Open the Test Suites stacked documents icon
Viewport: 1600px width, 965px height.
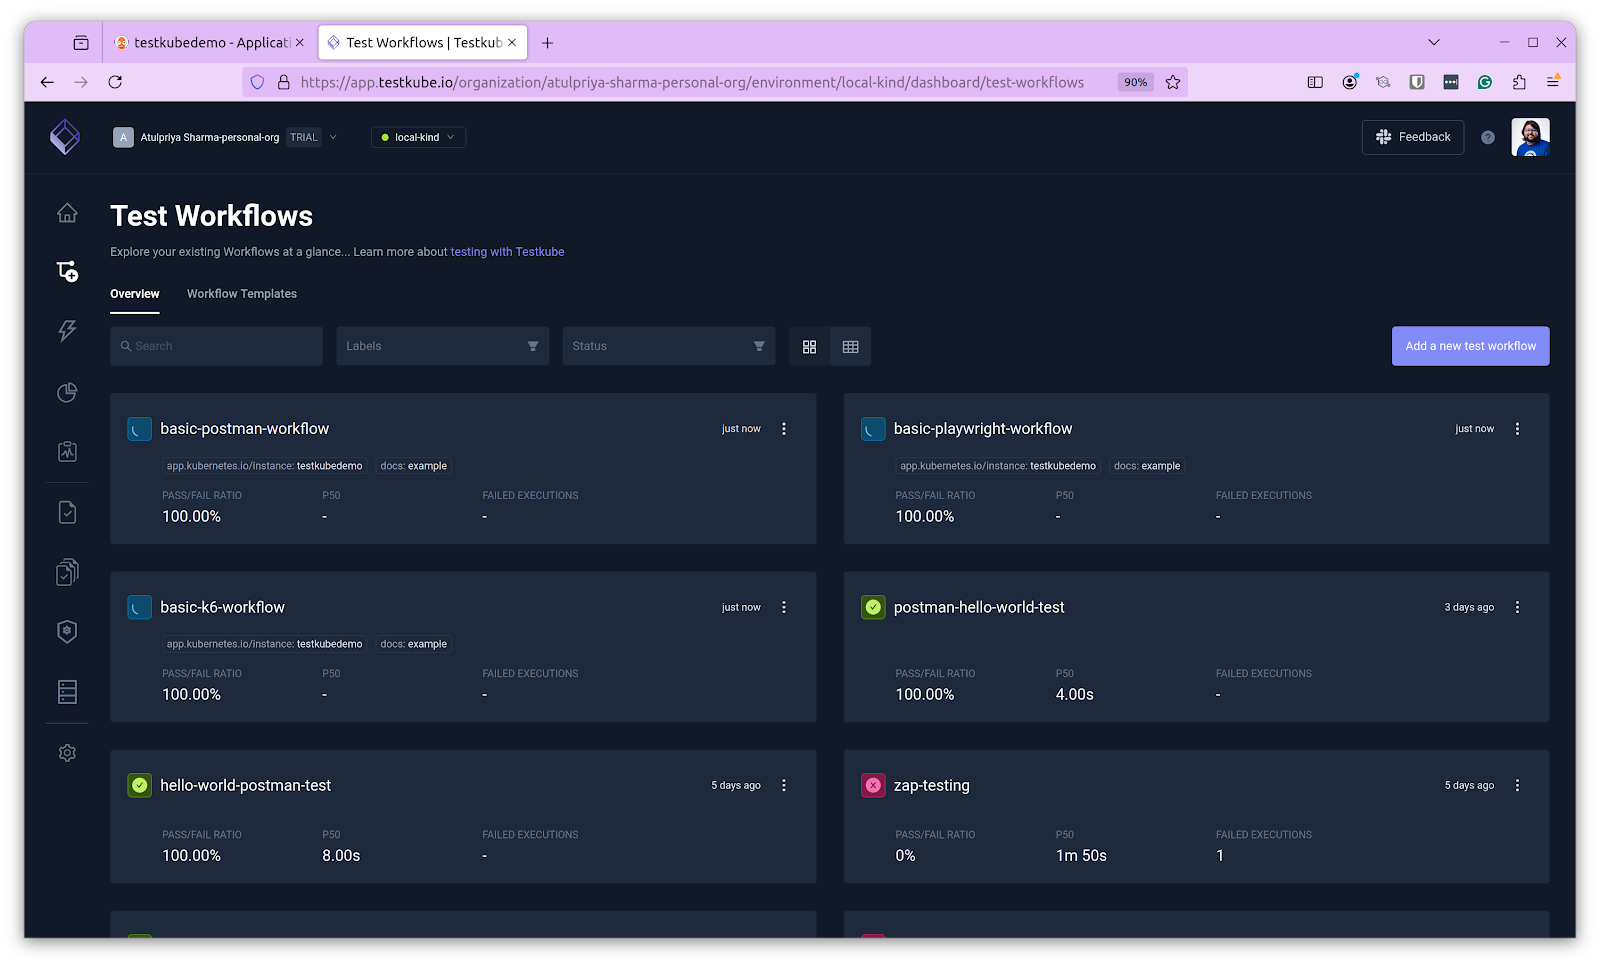[x=67, y=572]
